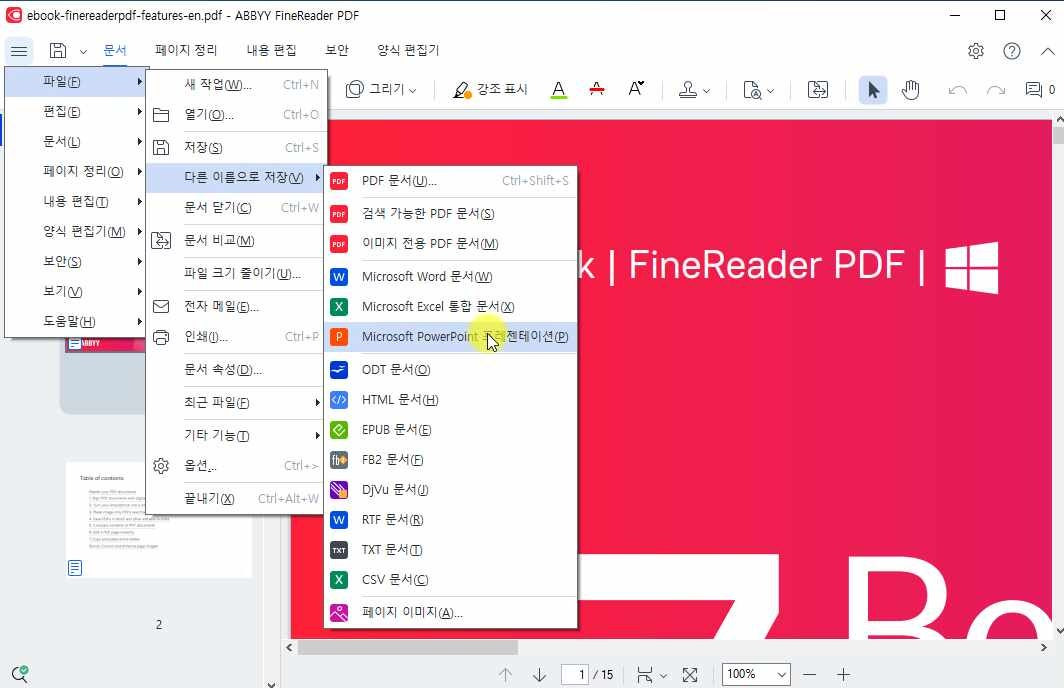Open the 편집(E) submenu

tap(76, 112)
